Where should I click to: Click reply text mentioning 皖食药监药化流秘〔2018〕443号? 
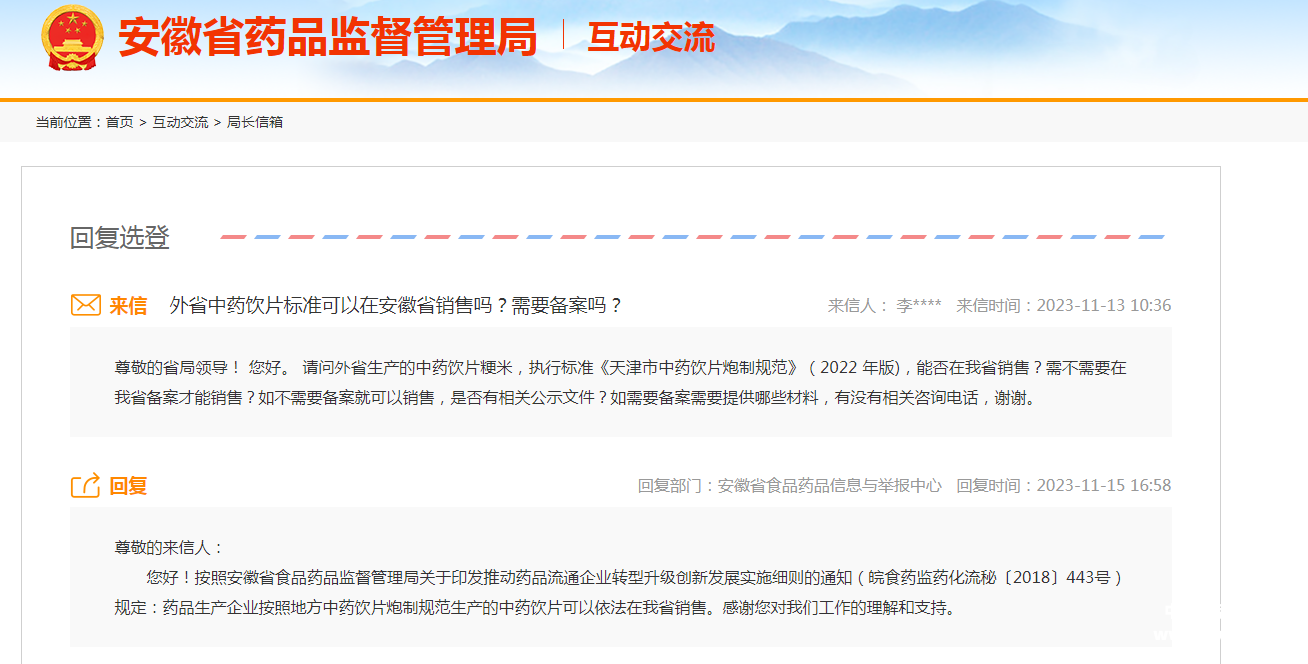[634, 577]
